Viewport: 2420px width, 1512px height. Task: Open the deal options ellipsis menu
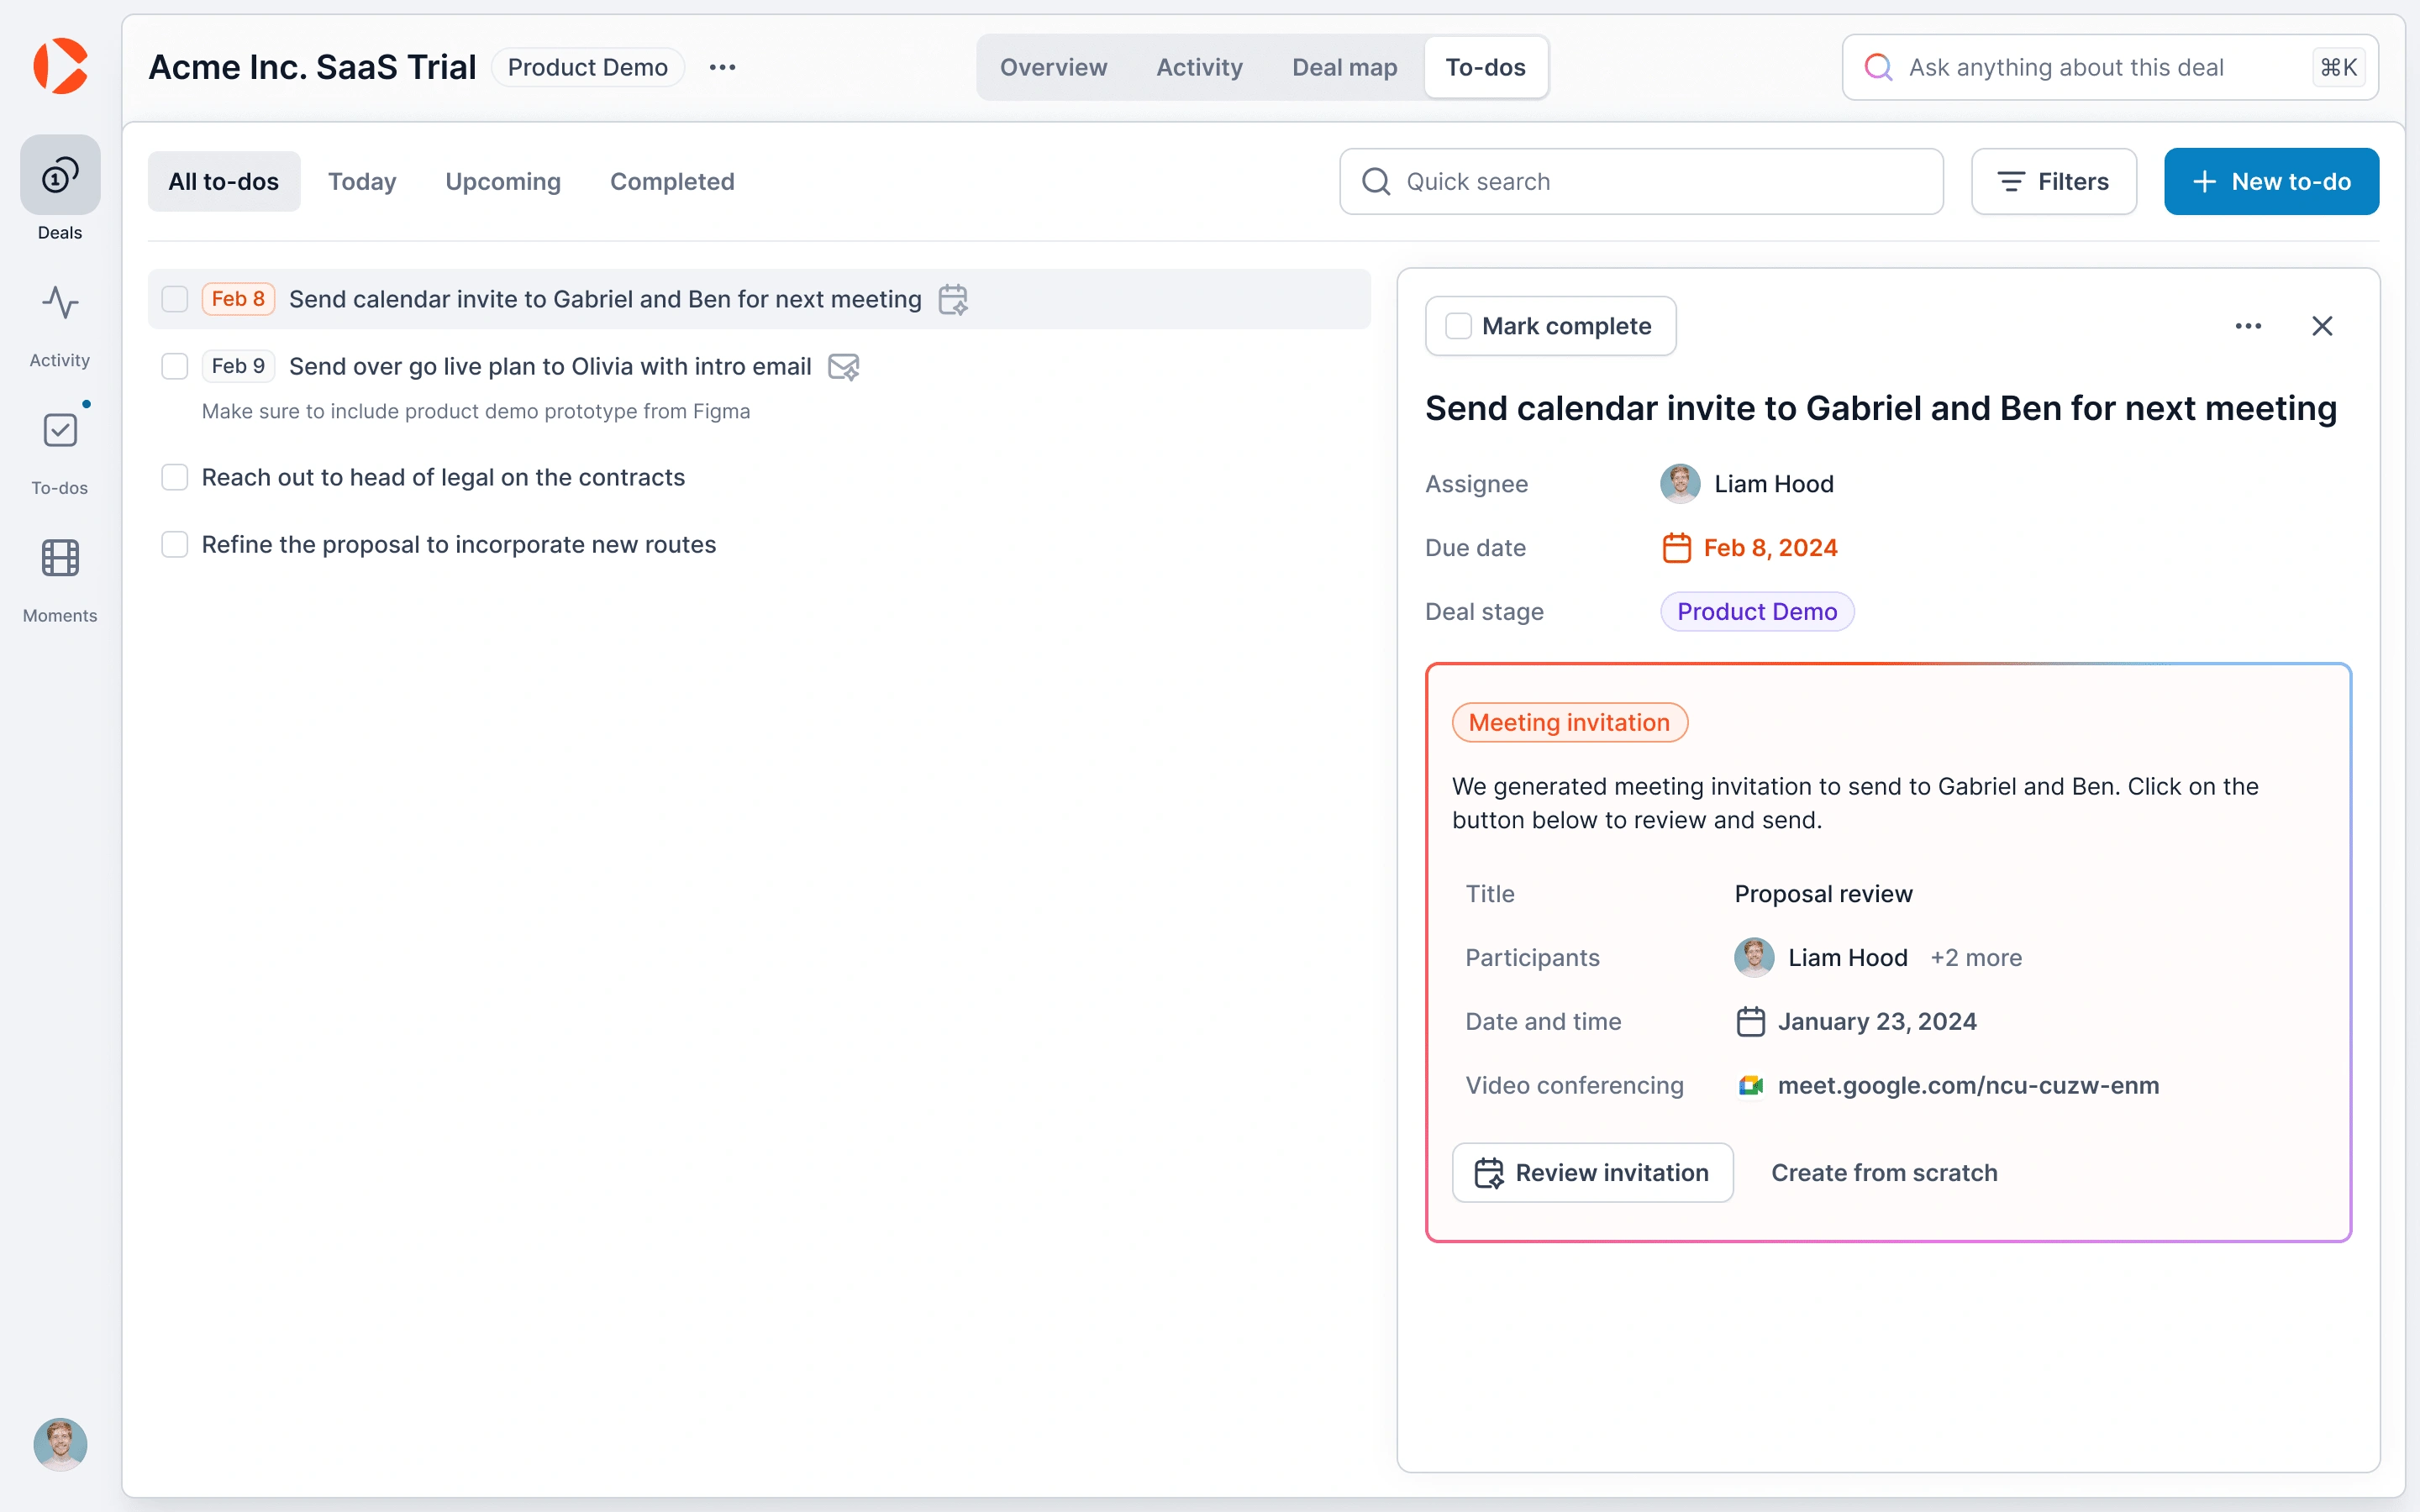pyautogui.click(x=722, y=67)
